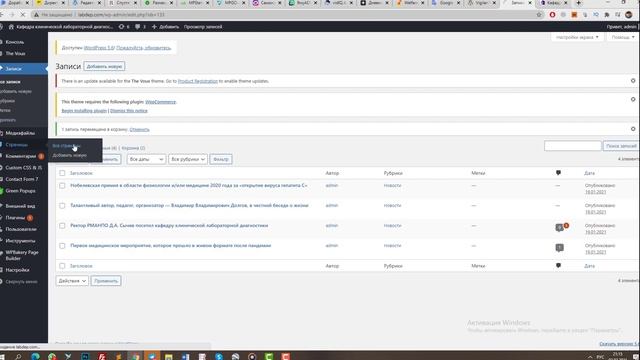Open Microsoft Edge from the taskbar
The height and width of the screenshot is (360, 640).
click(x=35, y=356)
